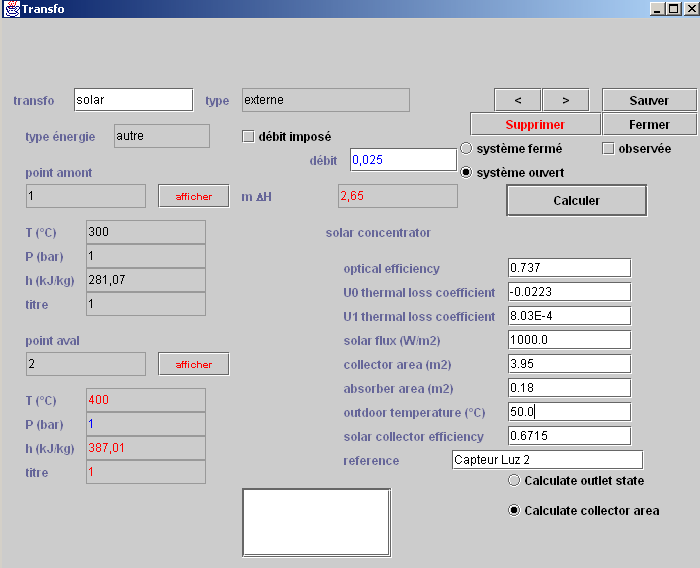Click the type field showing externe

coord(326,100)
